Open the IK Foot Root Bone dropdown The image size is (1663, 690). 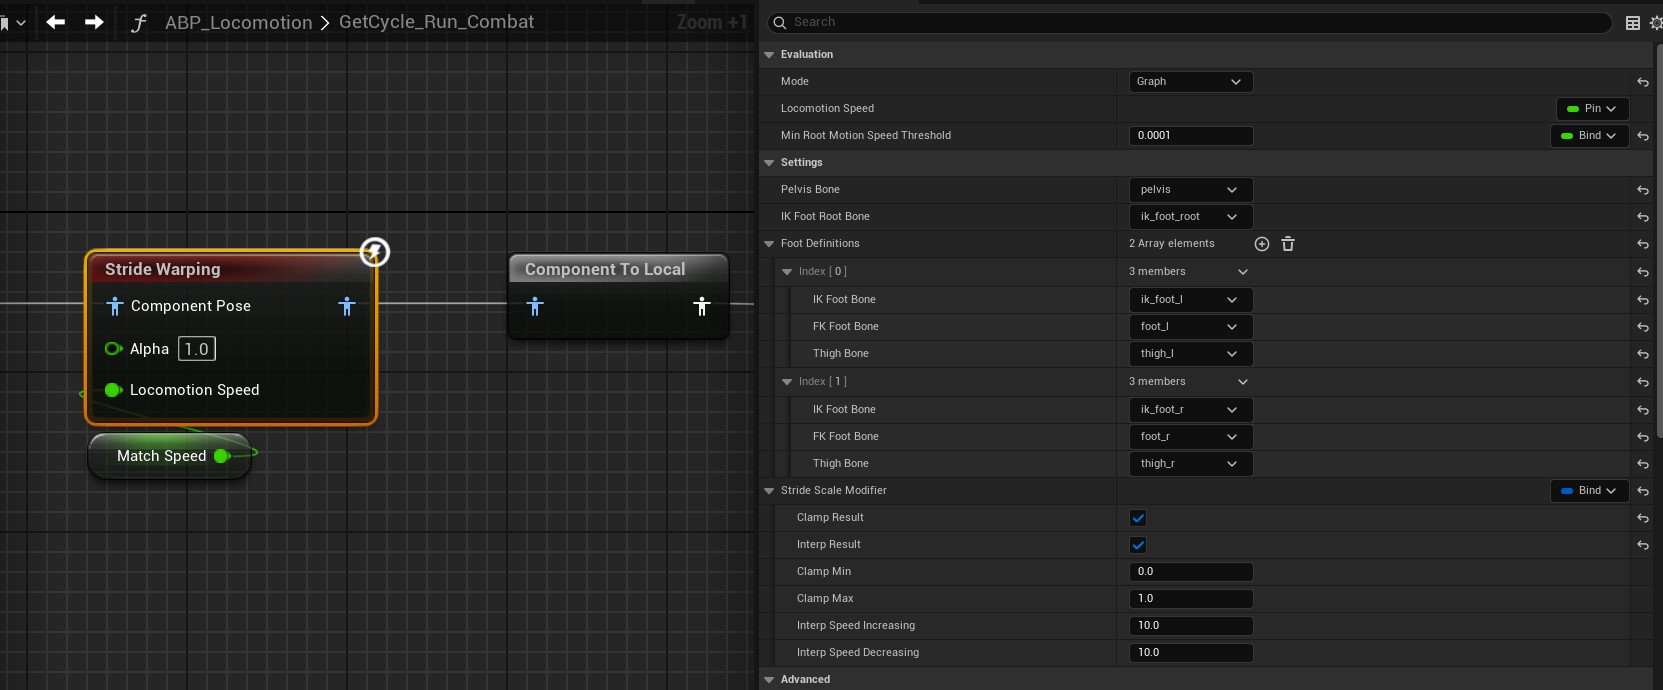click(1190, 217)
